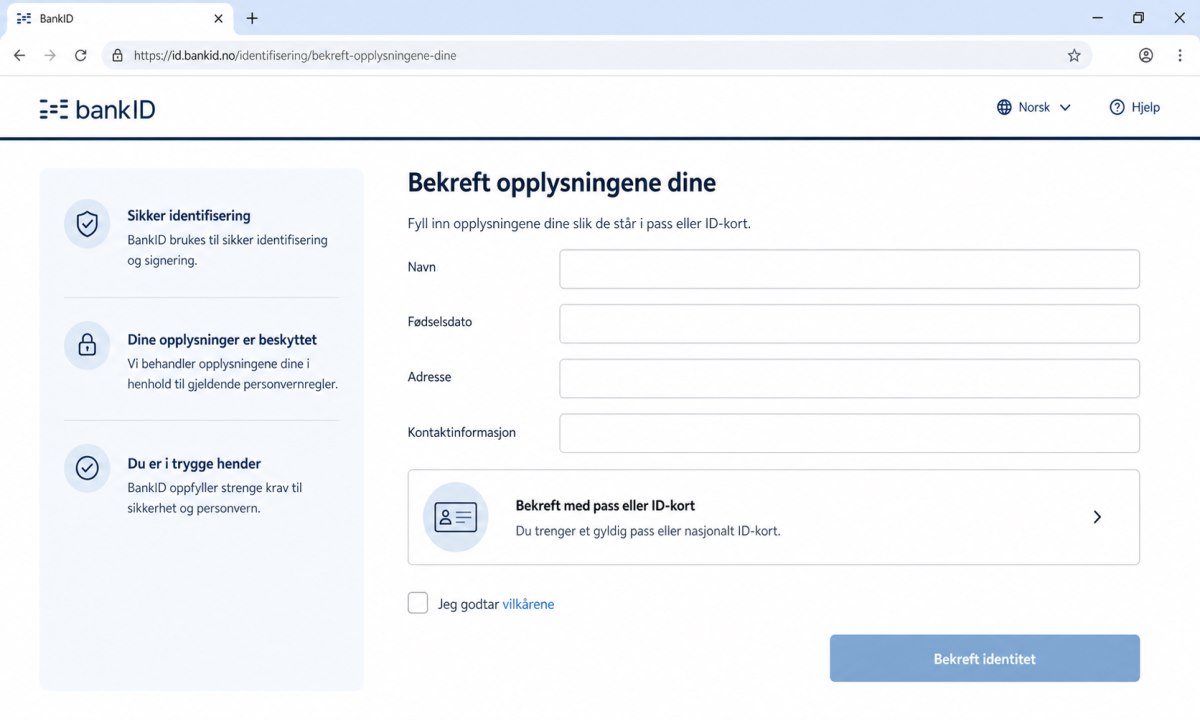Select Bekreft med pass eller ID-kort

click(x=774, y=517)
